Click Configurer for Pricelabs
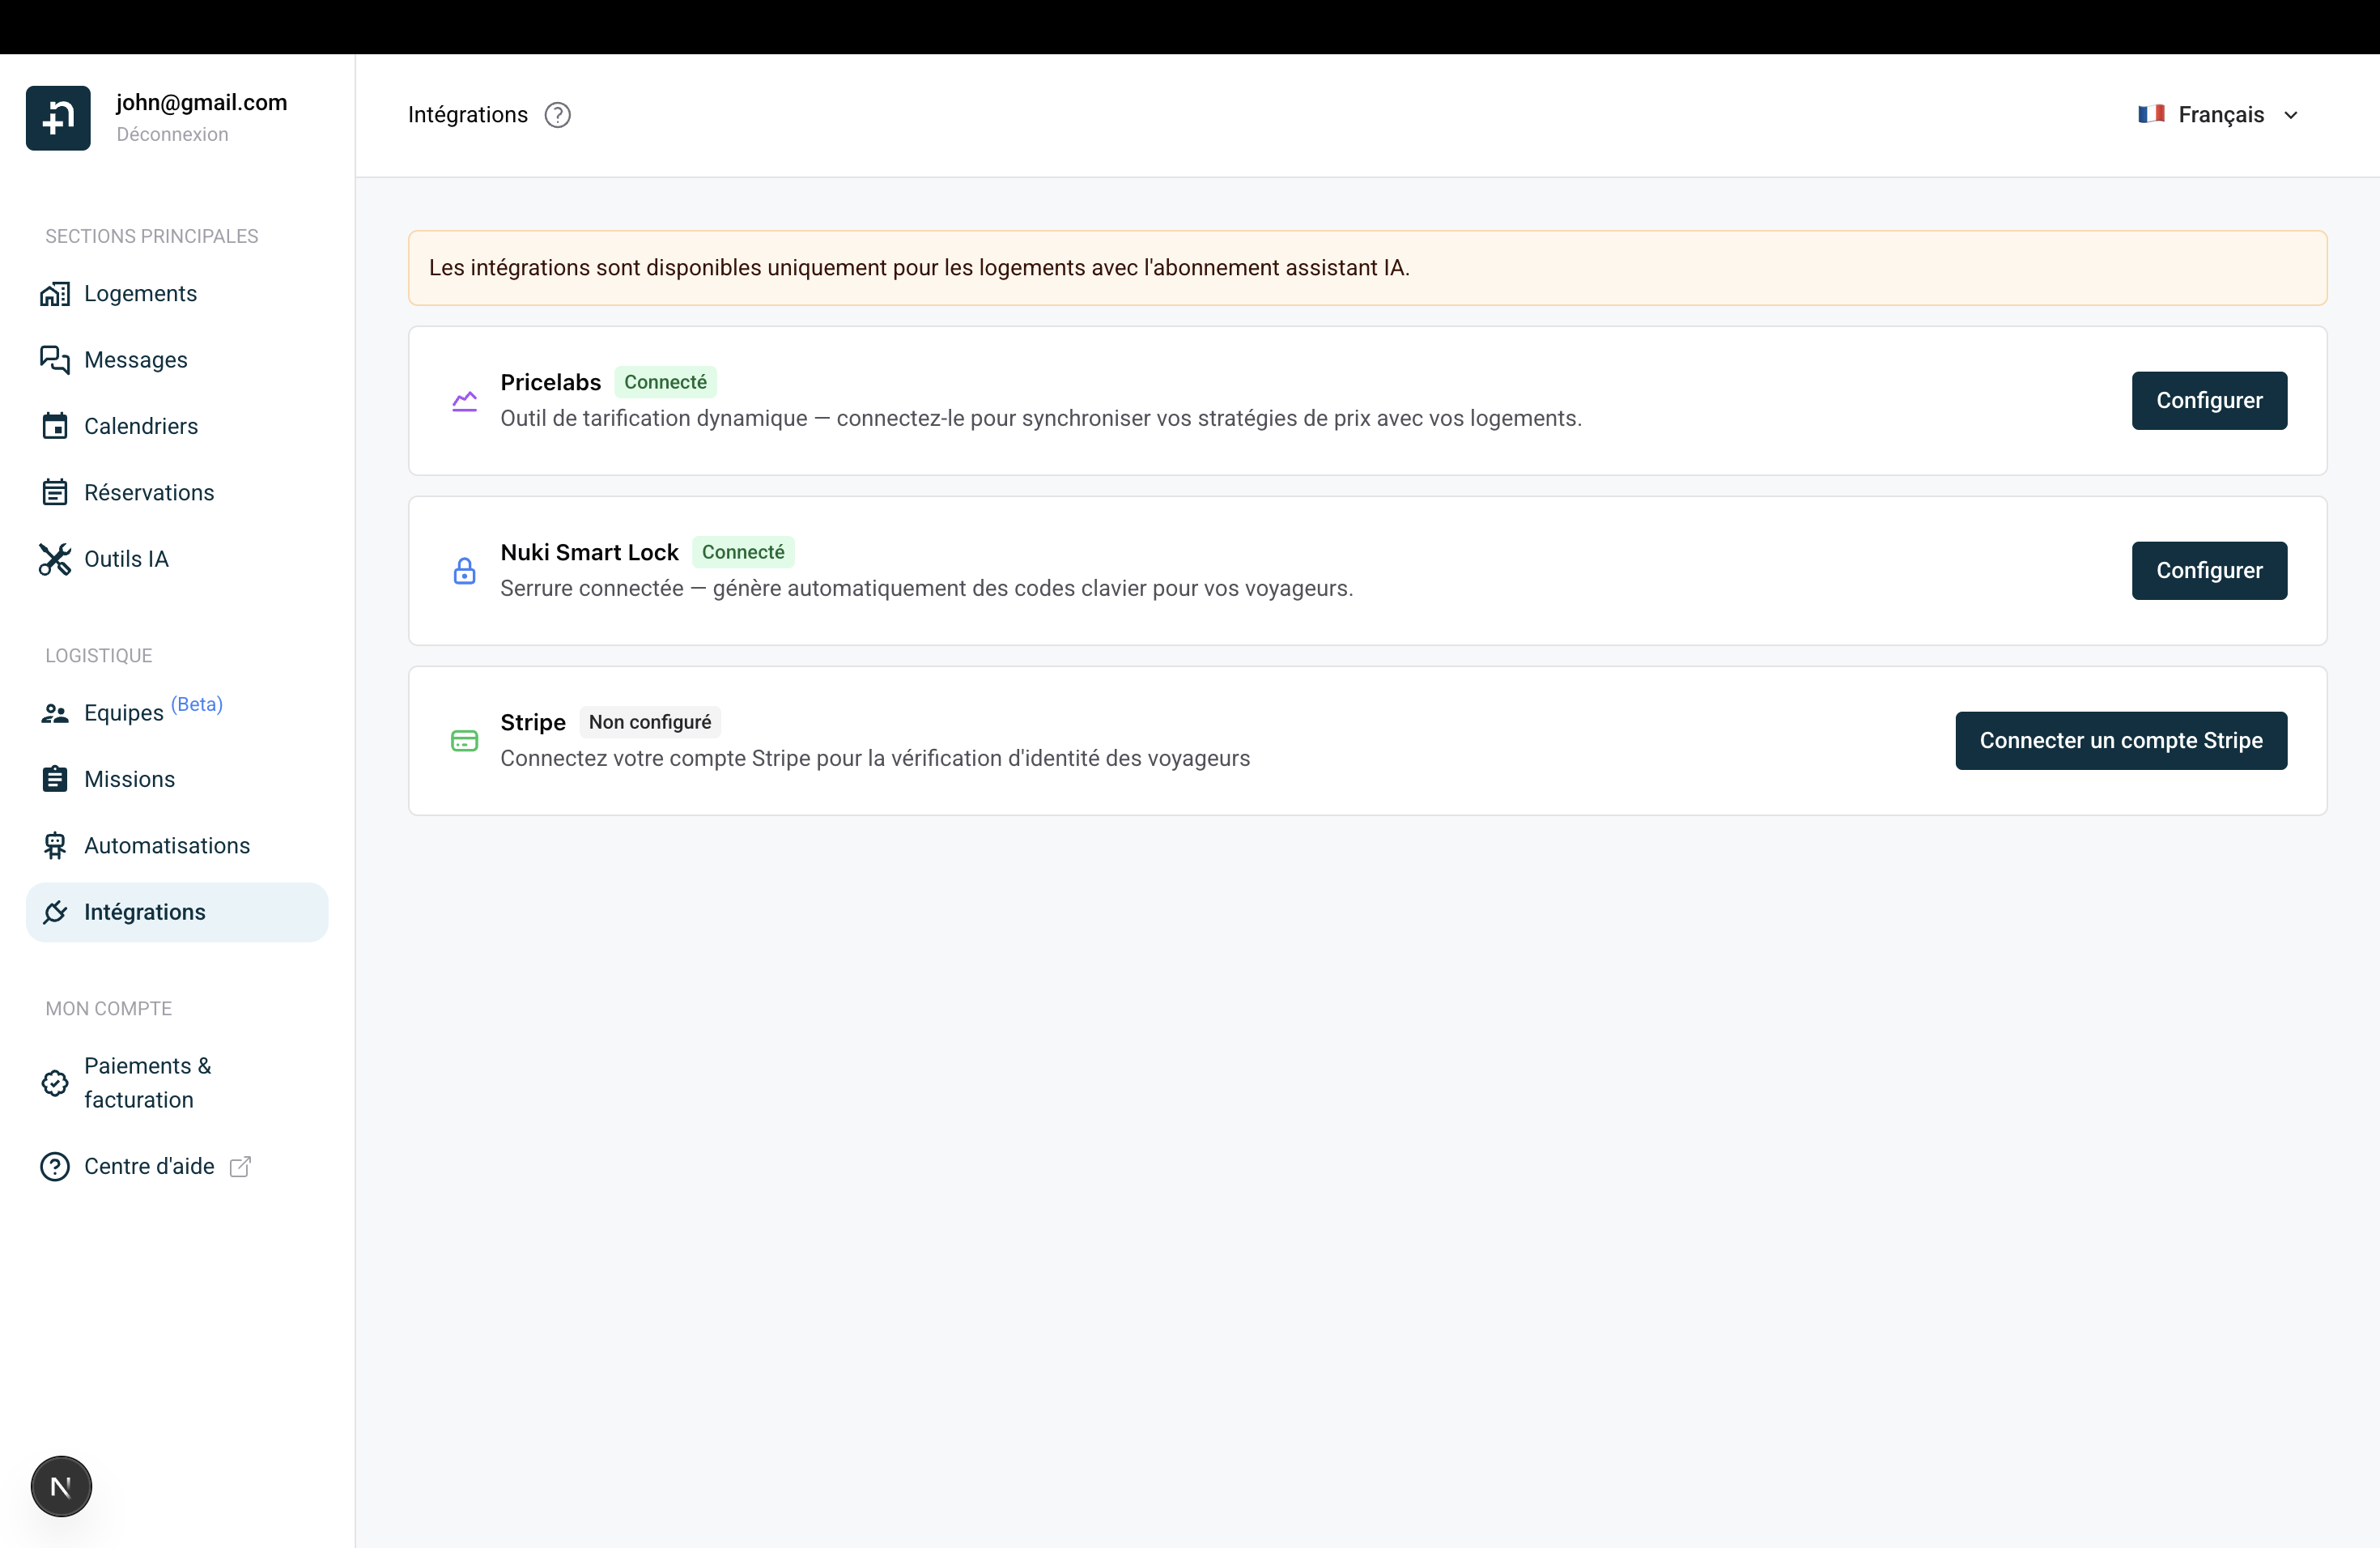This screenshot has width=2380, height=1548. coord(2209,401)
